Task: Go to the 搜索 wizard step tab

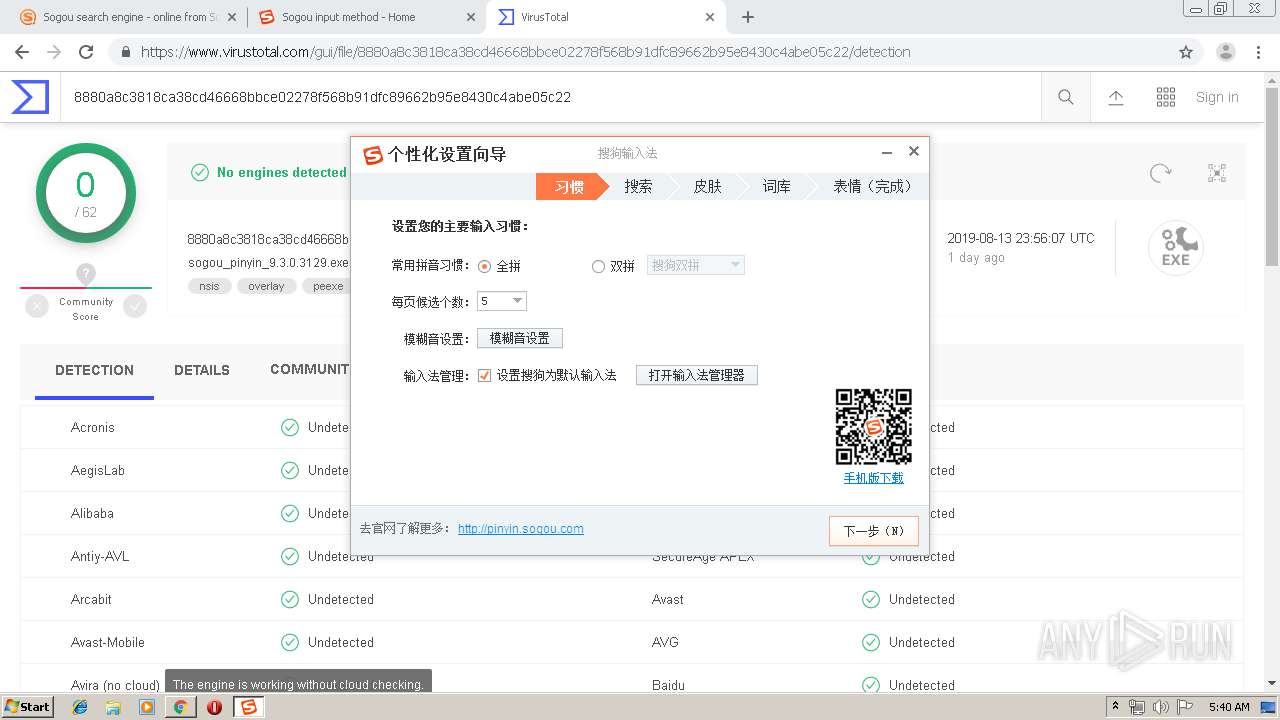Action: [x=638, y=186]
